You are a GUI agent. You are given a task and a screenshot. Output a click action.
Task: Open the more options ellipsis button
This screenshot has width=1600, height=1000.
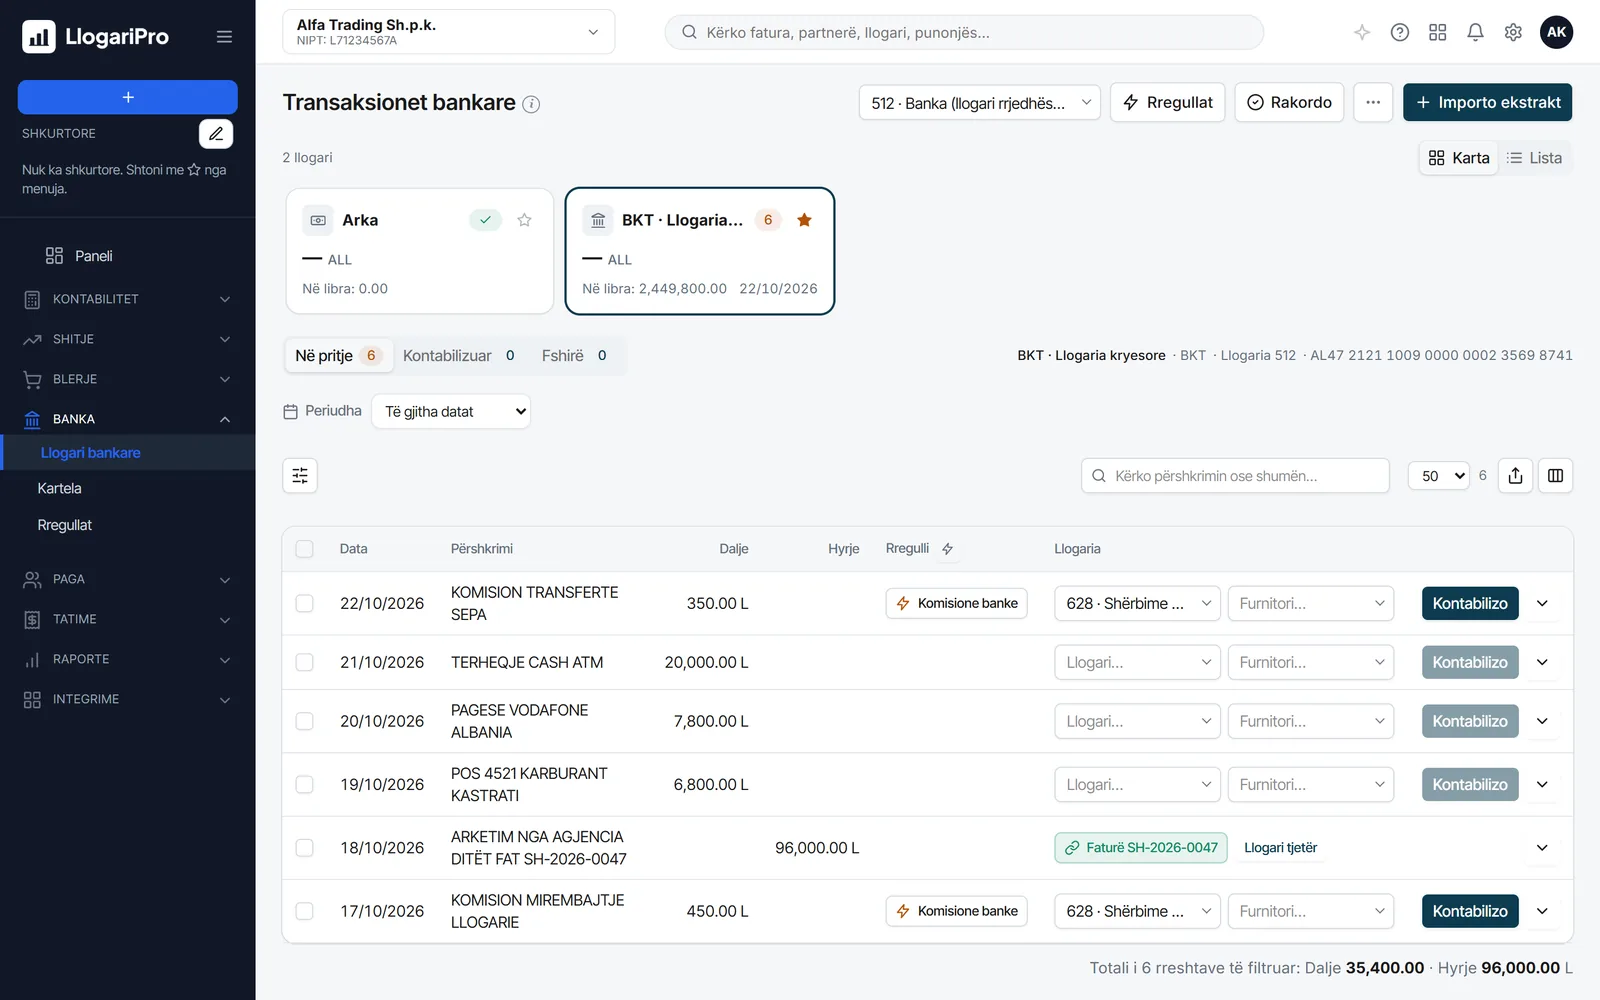click(1373, 102)
